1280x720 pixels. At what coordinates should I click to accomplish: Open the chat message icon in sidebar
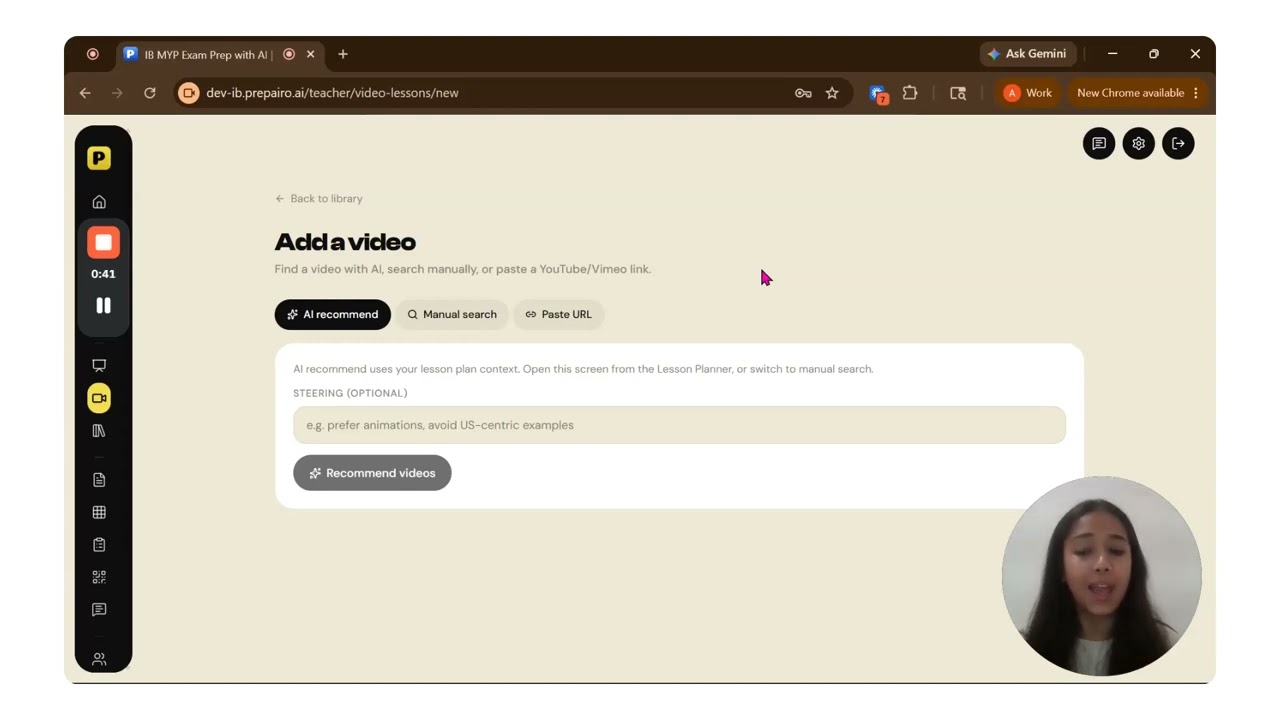(99, 610)
